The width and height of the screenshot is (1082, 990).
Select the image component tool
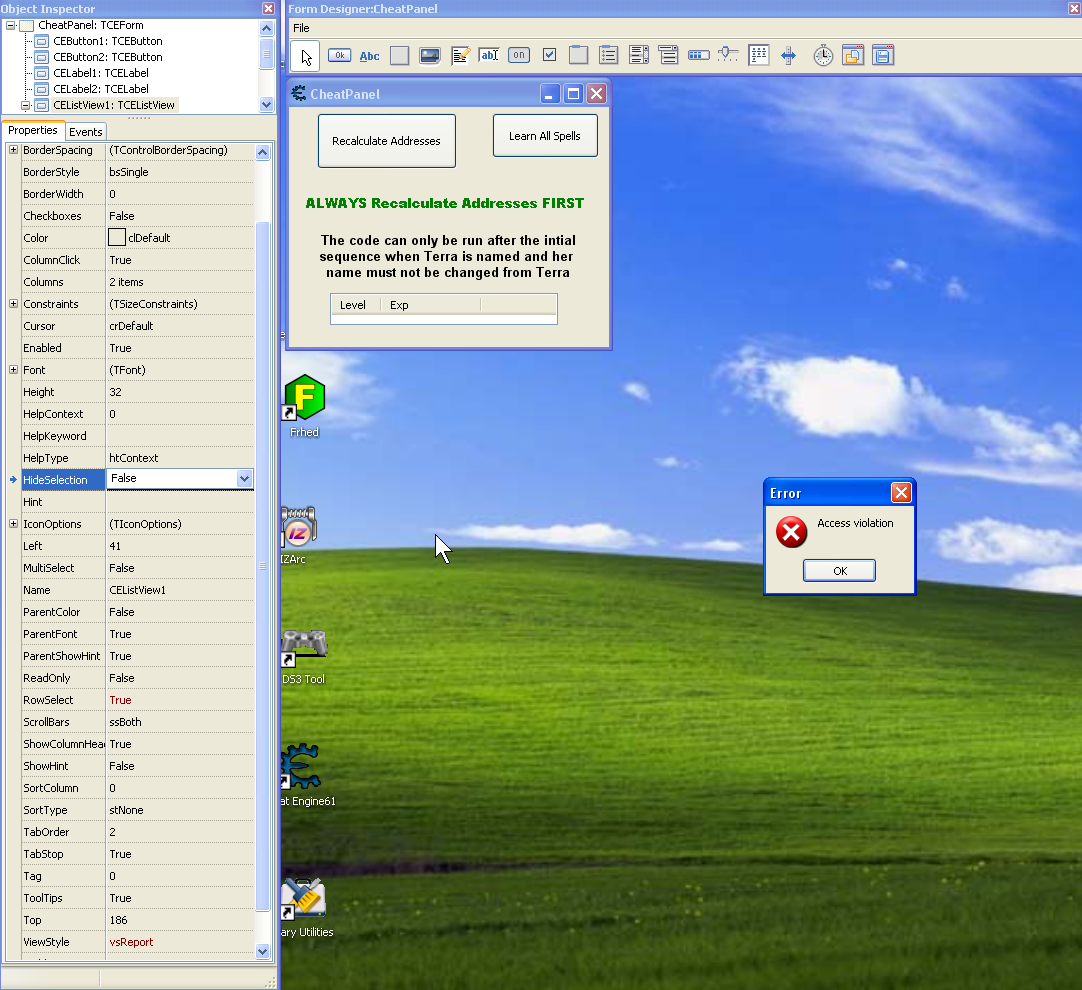point(429,56)
